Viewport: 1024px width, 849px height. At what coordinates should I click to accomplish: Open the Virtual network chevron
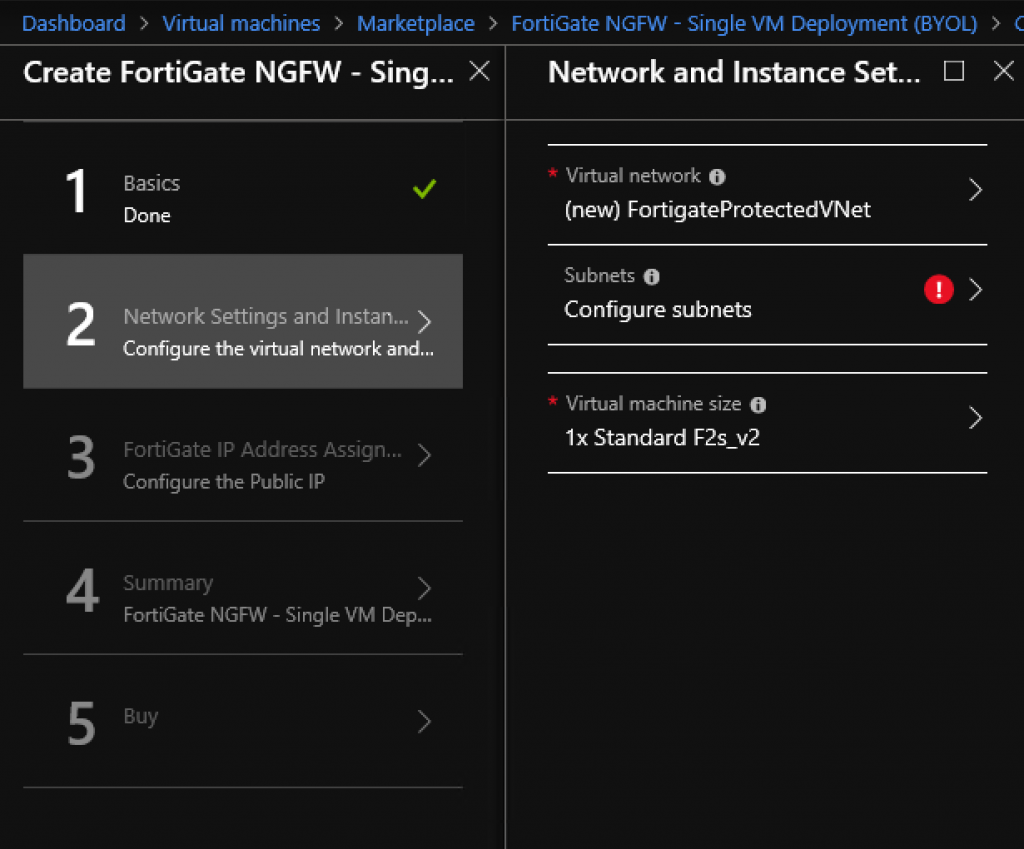click(975, 190)
